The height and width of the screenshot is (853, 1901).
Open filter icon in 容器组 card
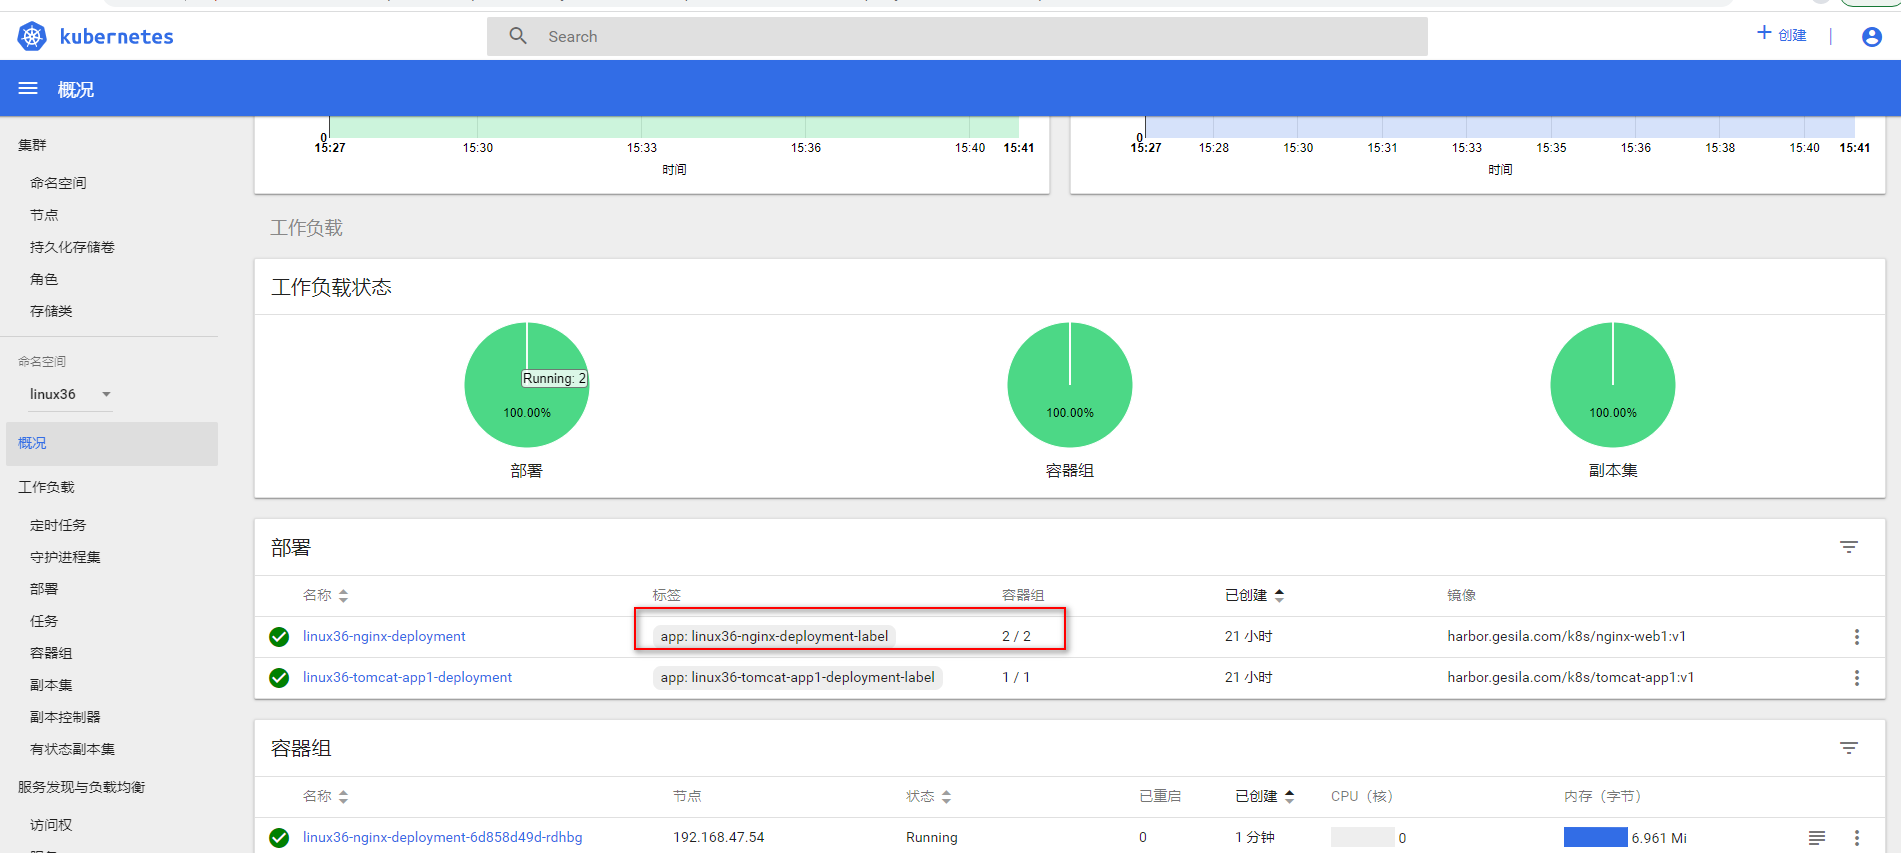[x=1849, y=748]
